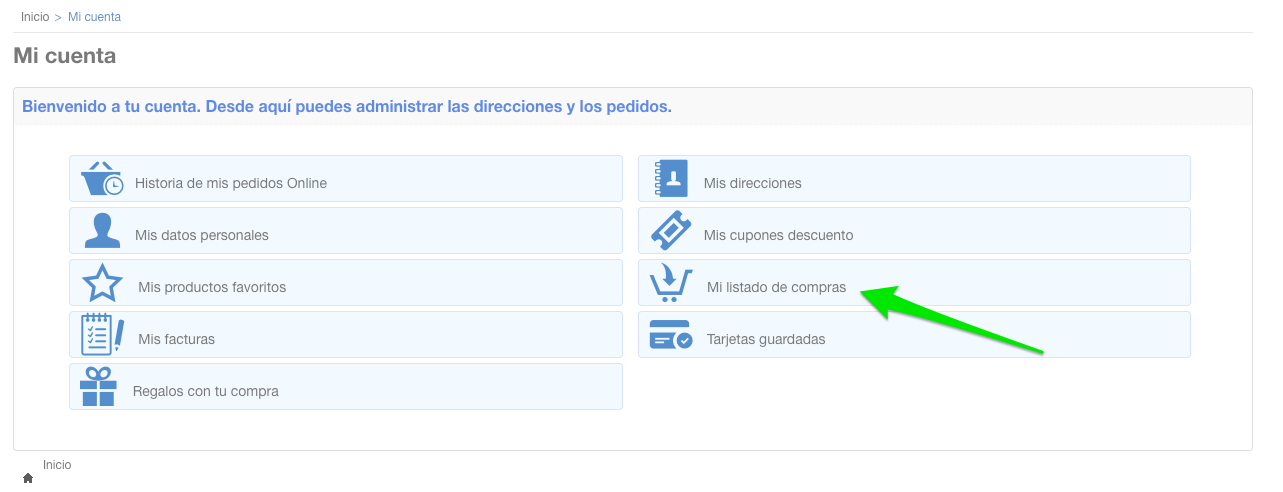Click the invoices checklist icon

[102, 335]
